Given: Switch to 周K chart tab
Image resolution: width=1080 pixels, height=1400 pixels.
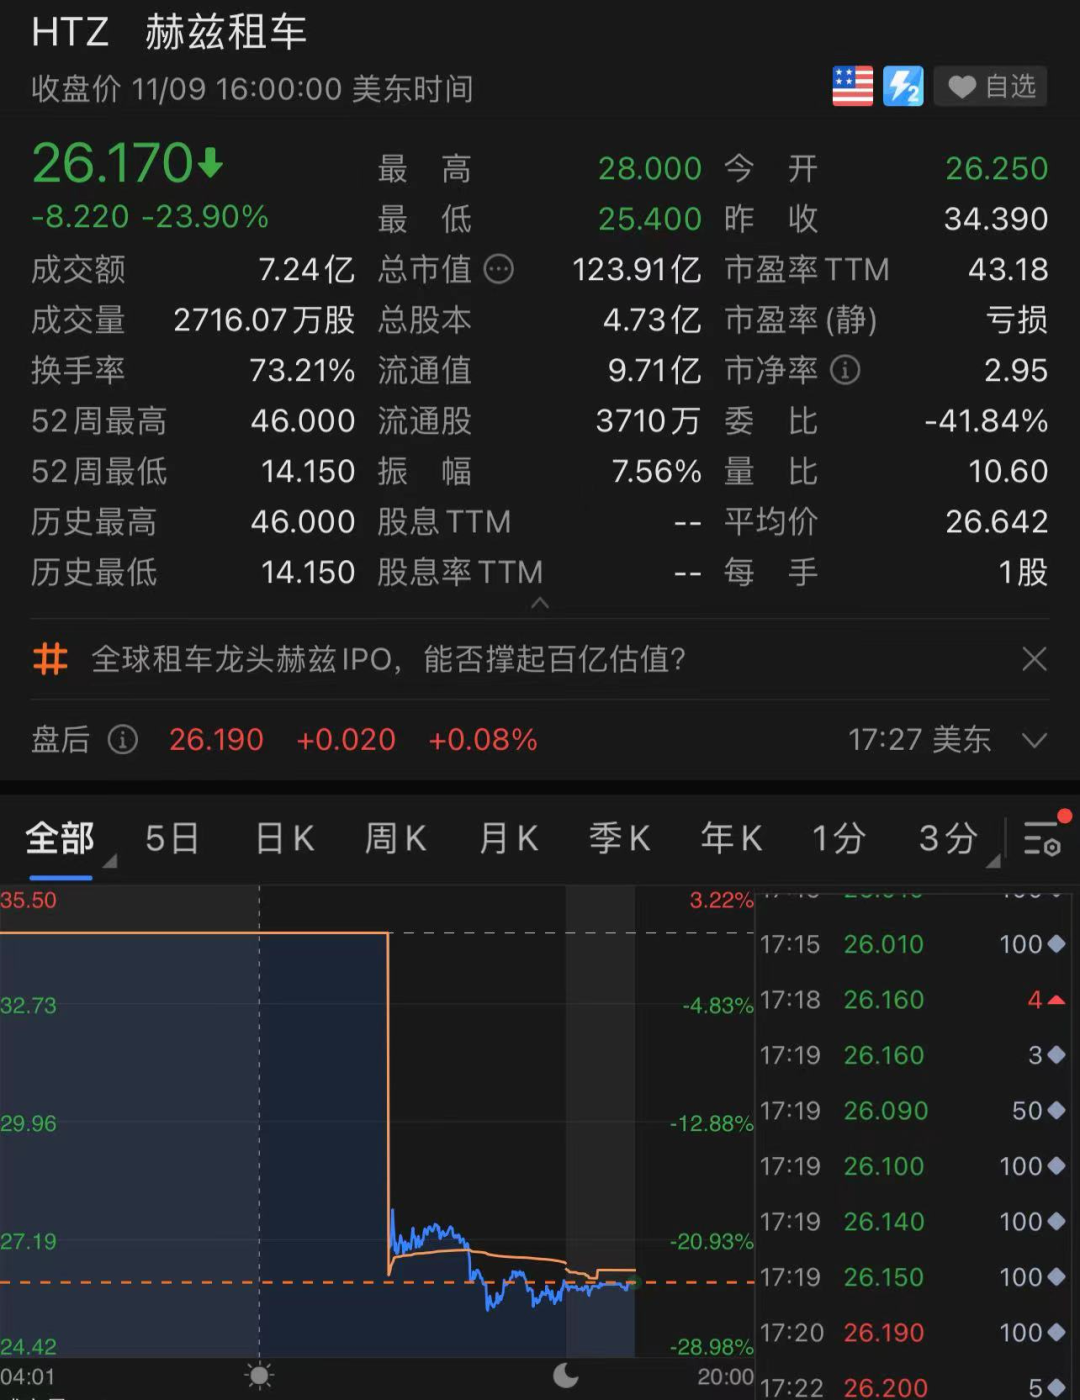Looking at the screenshot, I should 396,838.
